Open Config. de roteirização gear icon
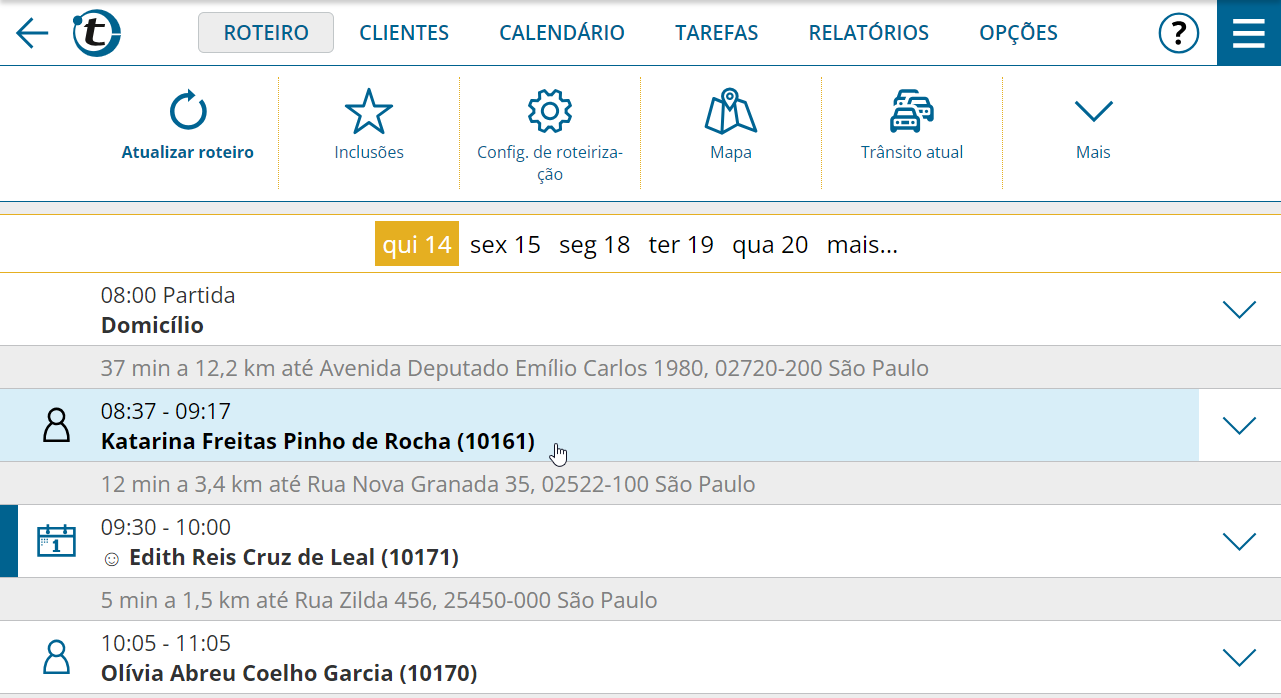This screenshot has width=1281, height=698. pos(549,111)
